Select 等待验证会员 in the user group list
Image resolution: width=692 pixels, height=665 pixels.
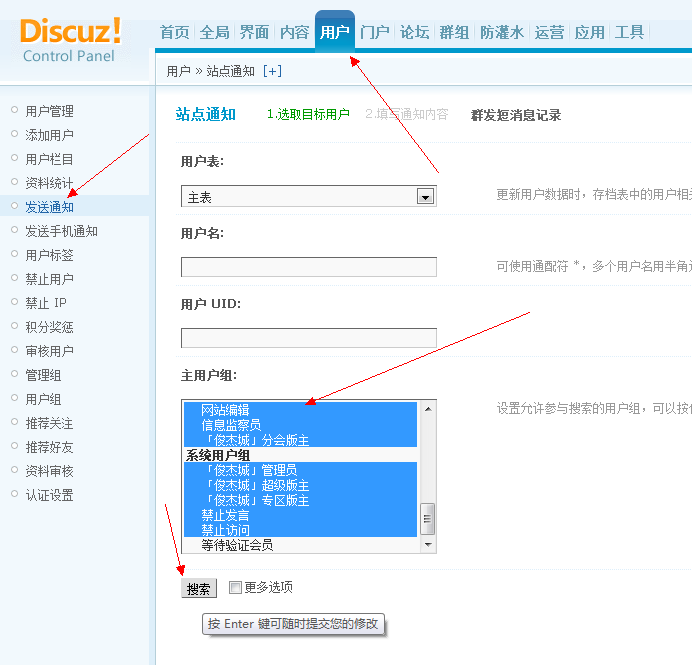300,545
